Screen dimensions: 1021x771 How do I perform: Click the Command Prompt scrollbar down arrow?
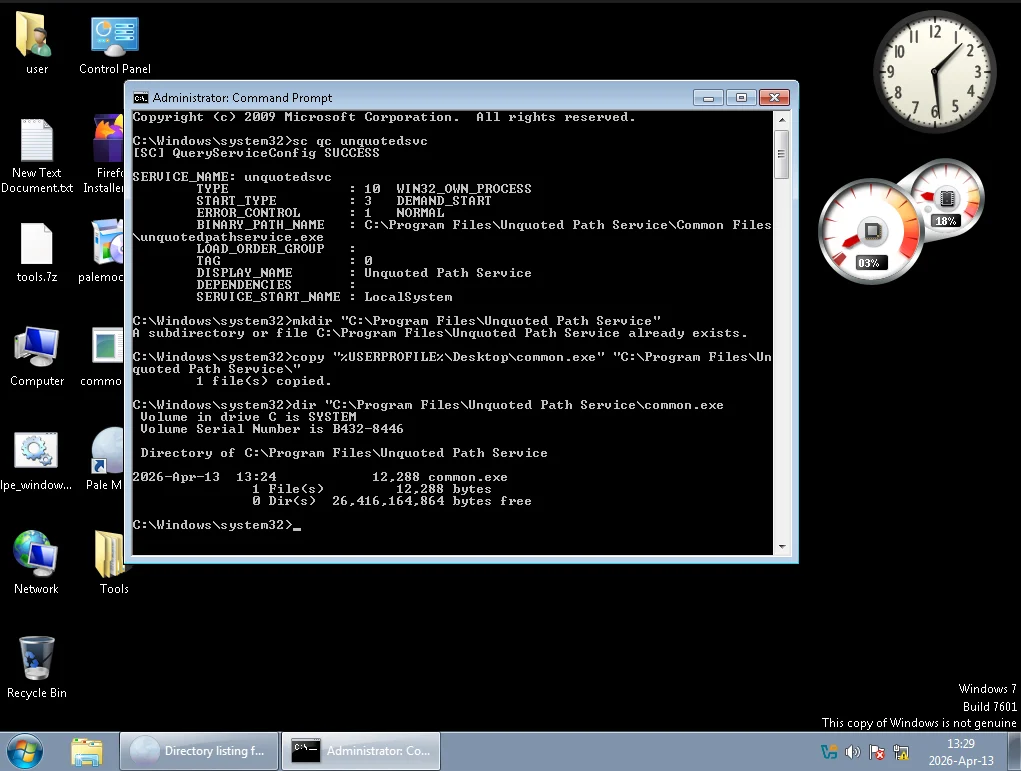782,547
